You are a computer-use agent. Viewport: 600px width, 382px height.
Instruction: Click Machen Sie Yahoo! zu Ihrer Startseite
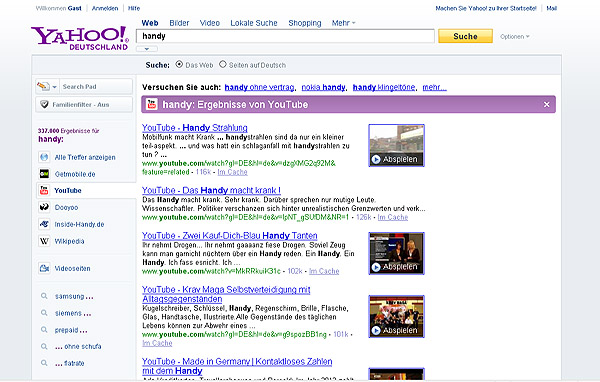486,8
